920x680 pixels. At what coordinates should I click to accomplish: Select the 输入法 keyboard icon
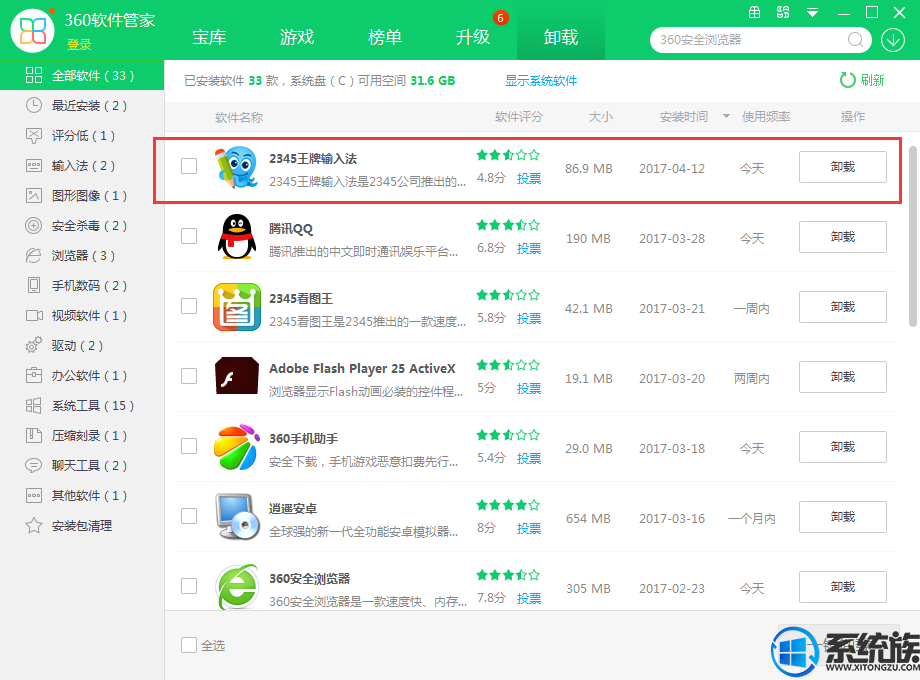pyautogui.click(x=34, y=165)
